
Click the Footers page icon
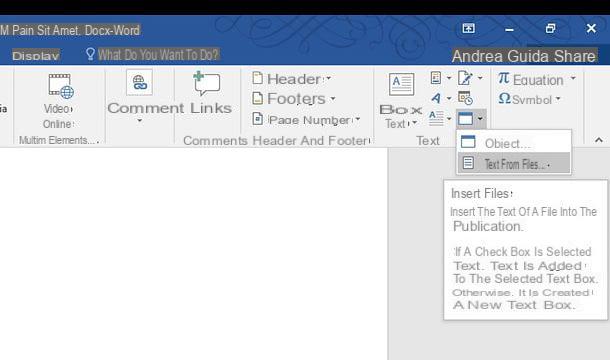tap(257, 98)
